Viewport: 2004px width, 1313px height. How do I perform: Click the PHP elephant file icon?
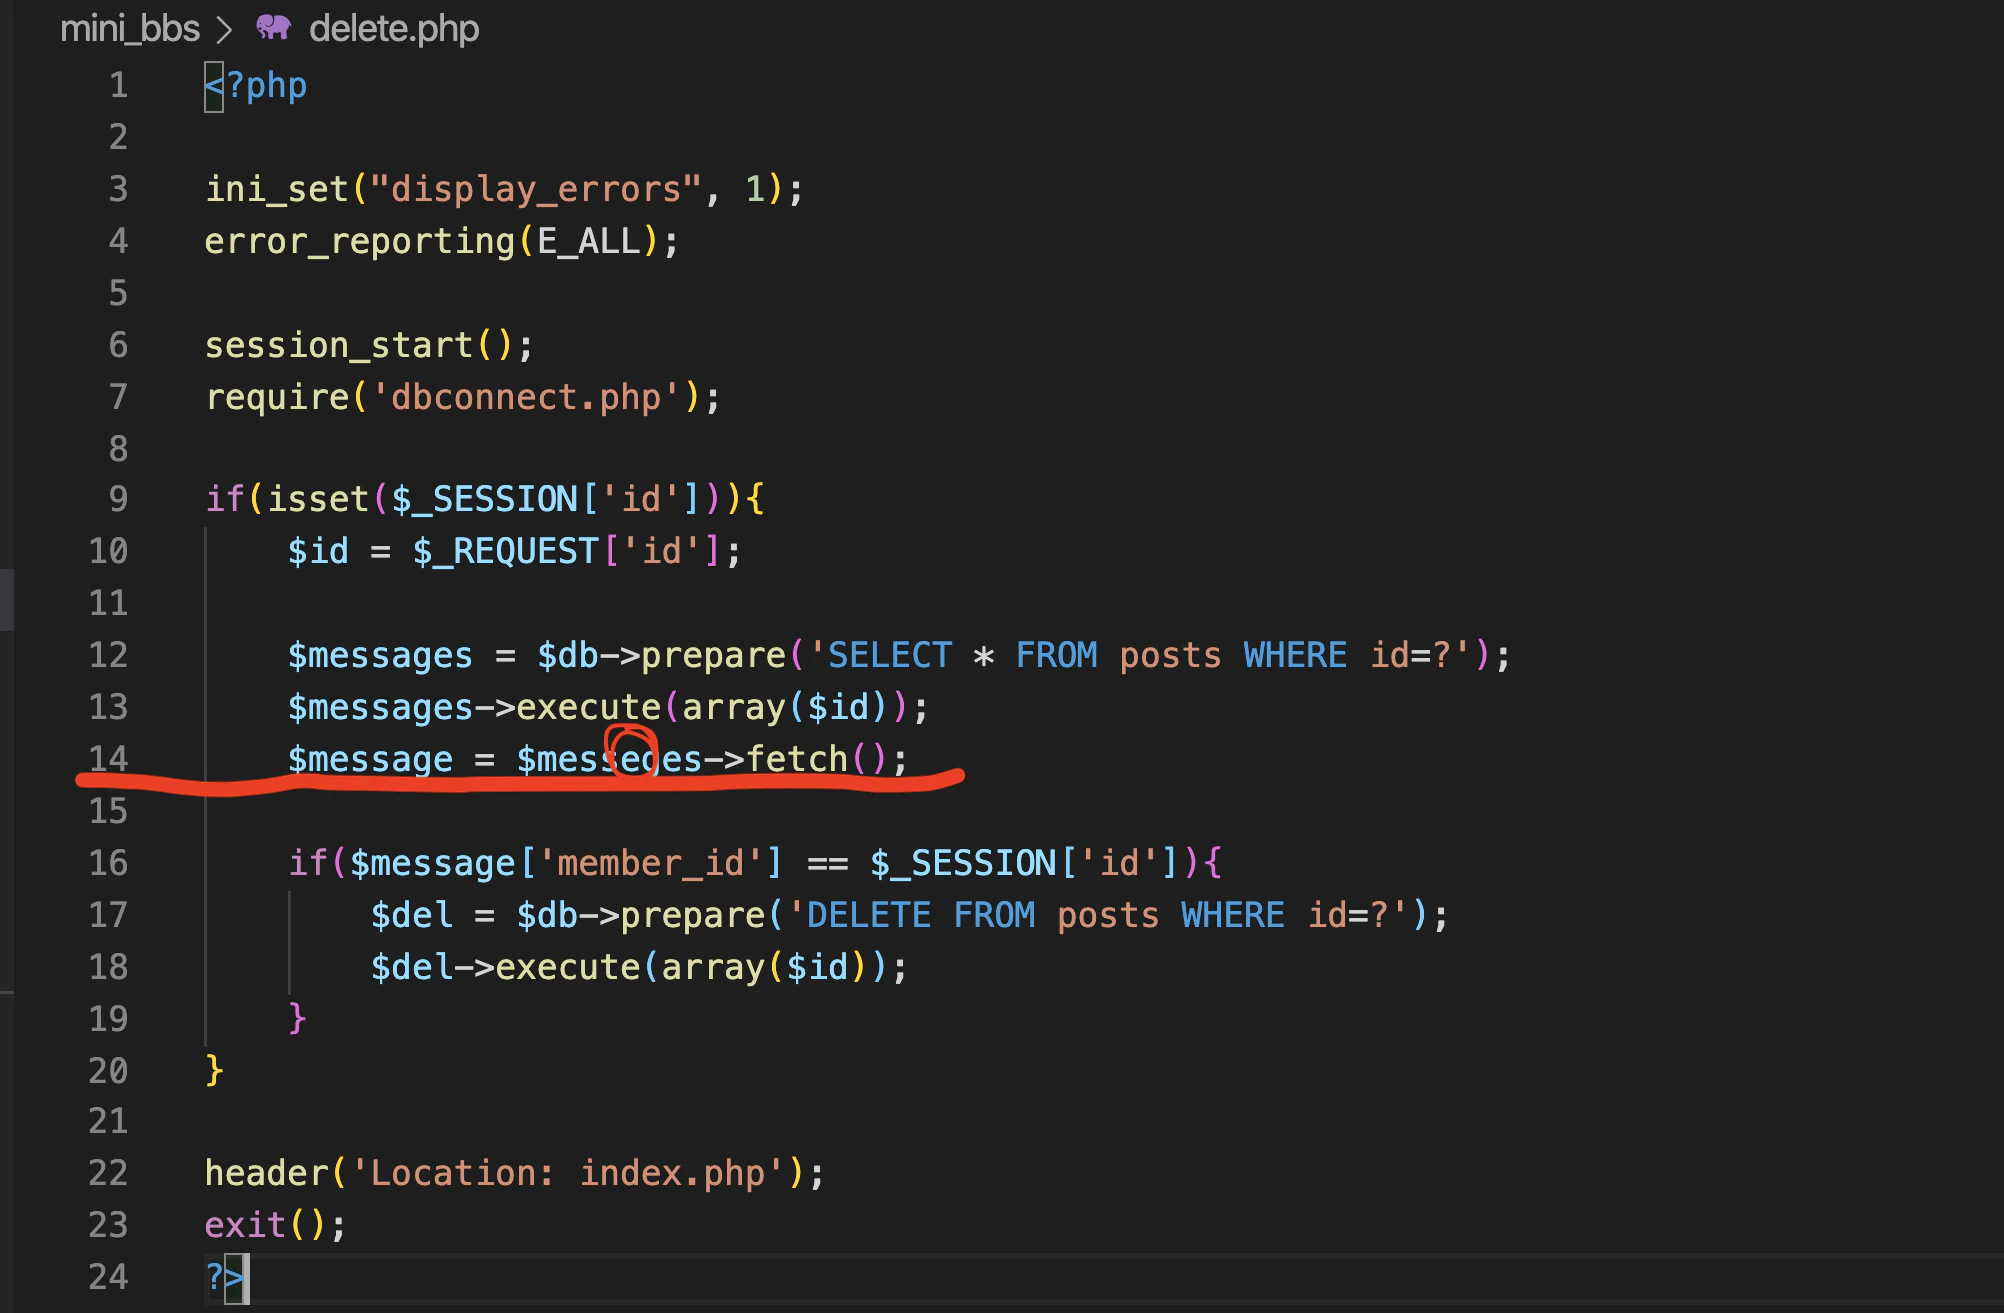click(x=273, y=28)
